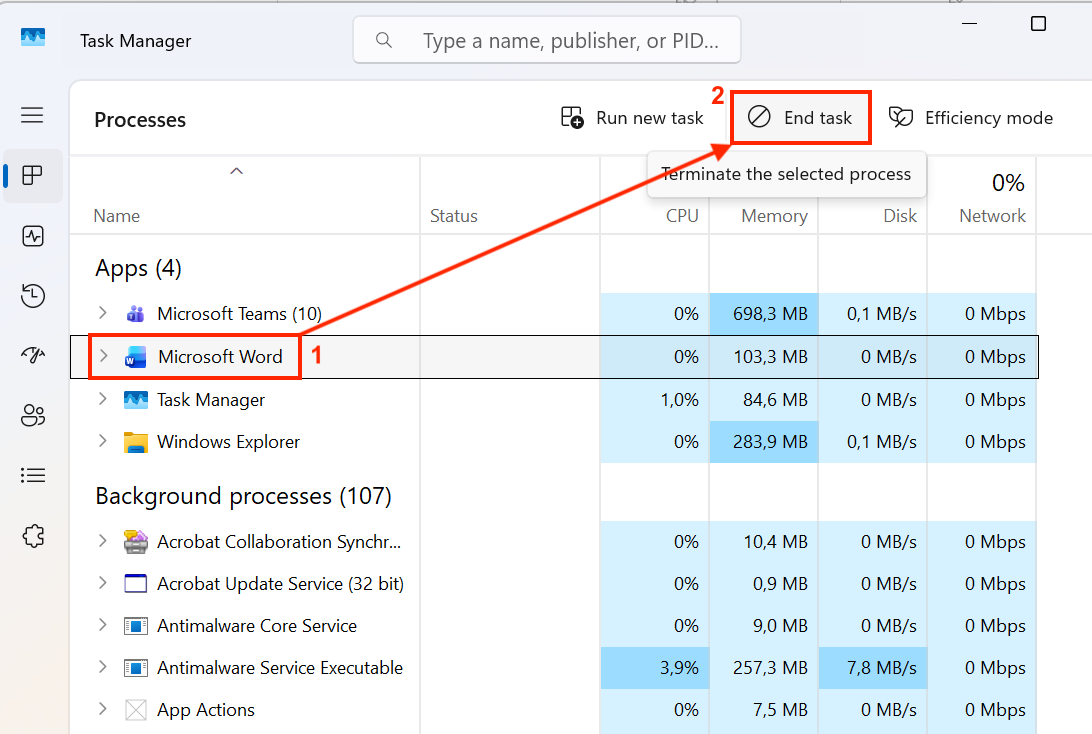The width and height of the screenshot is (1092, 734).
Task: Enable Efficiency mode for the selected process
Action: 969,117
